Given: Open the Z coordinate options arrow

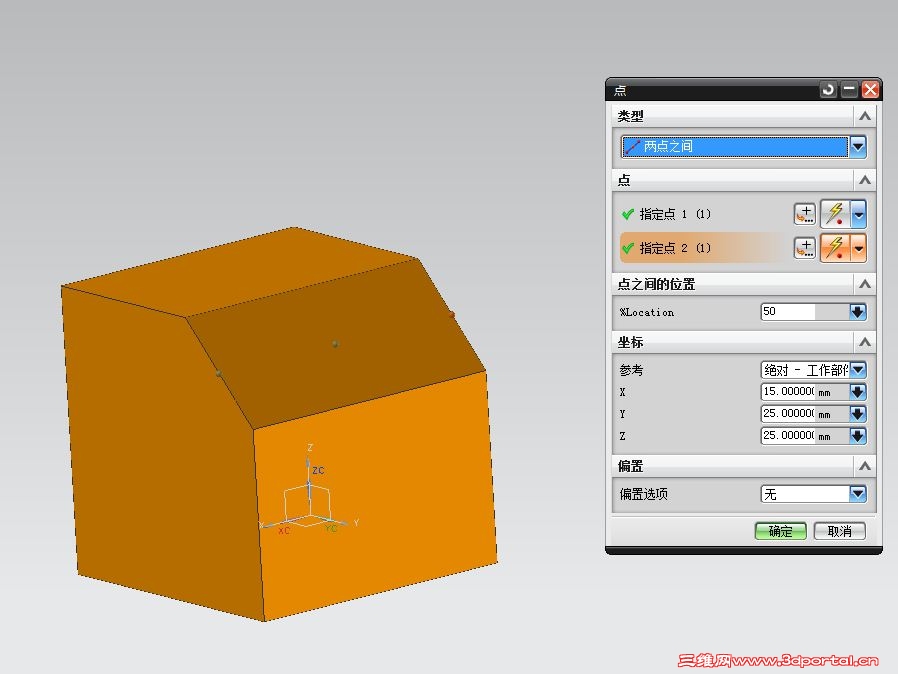Looking at the screenshot, I should coord(857,436).
